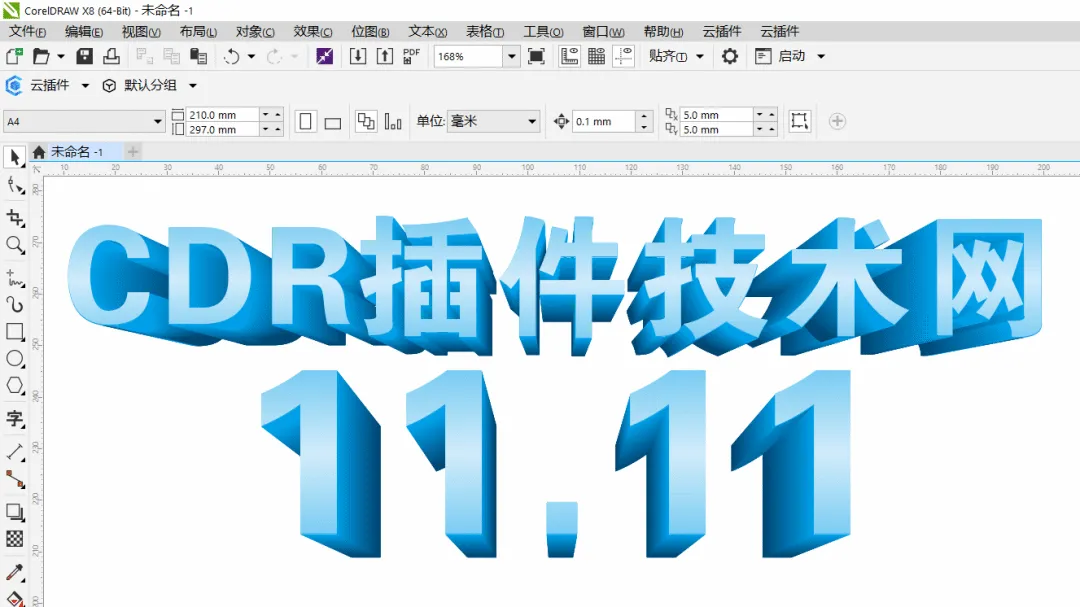Toggle all pages layout icon
The image size is (1080, 607).
366,122
